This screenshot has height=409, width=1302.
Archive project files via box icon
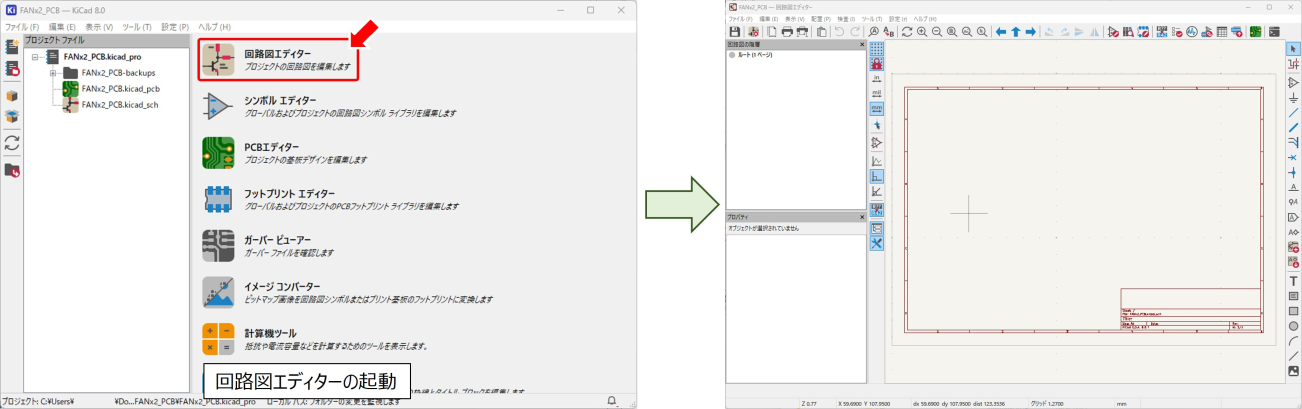pyautogui.click(x=12, y=97)
